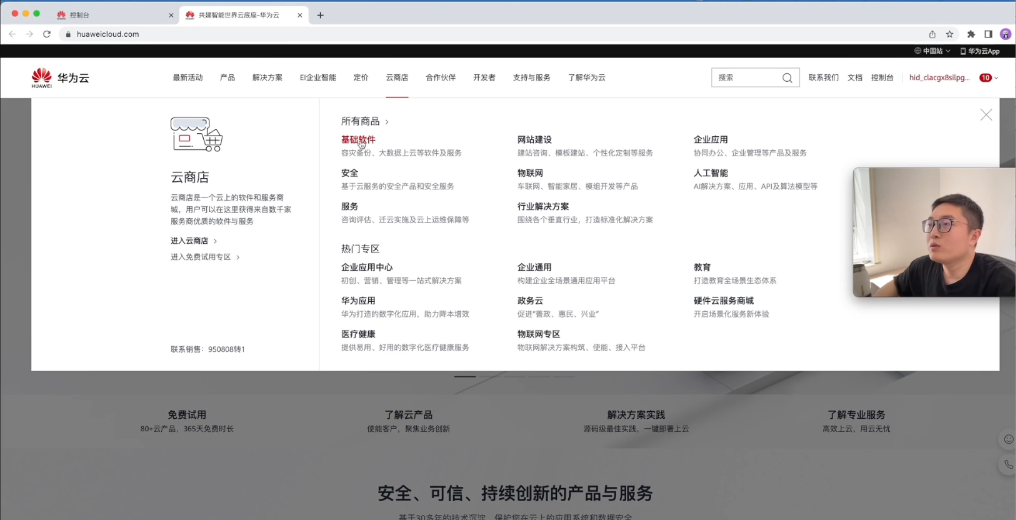Viewport: 1016px width, 520px height.
Task: Open the 硬件云服务商城 zone
Action: point(724,301)
